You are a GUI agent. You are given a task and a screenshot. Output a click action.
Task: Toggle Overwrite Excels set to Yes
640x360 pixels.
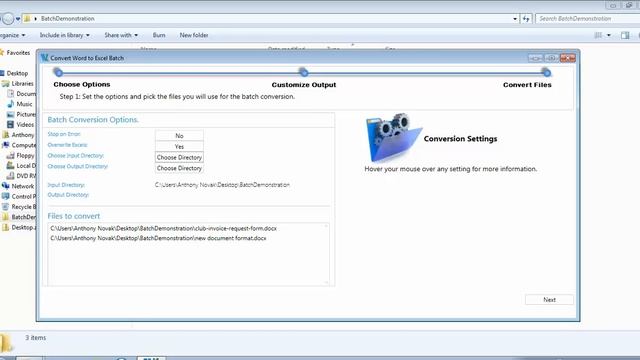[179, 147]
